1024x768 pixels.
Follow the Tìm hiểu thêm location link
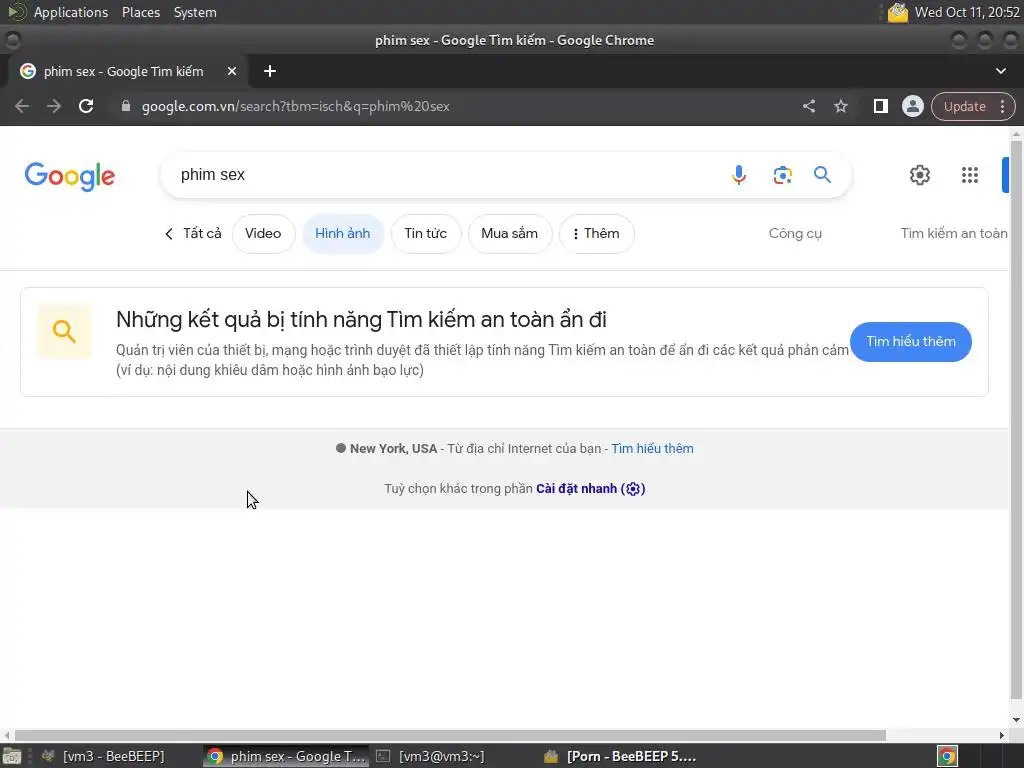[x=652, y=449]
